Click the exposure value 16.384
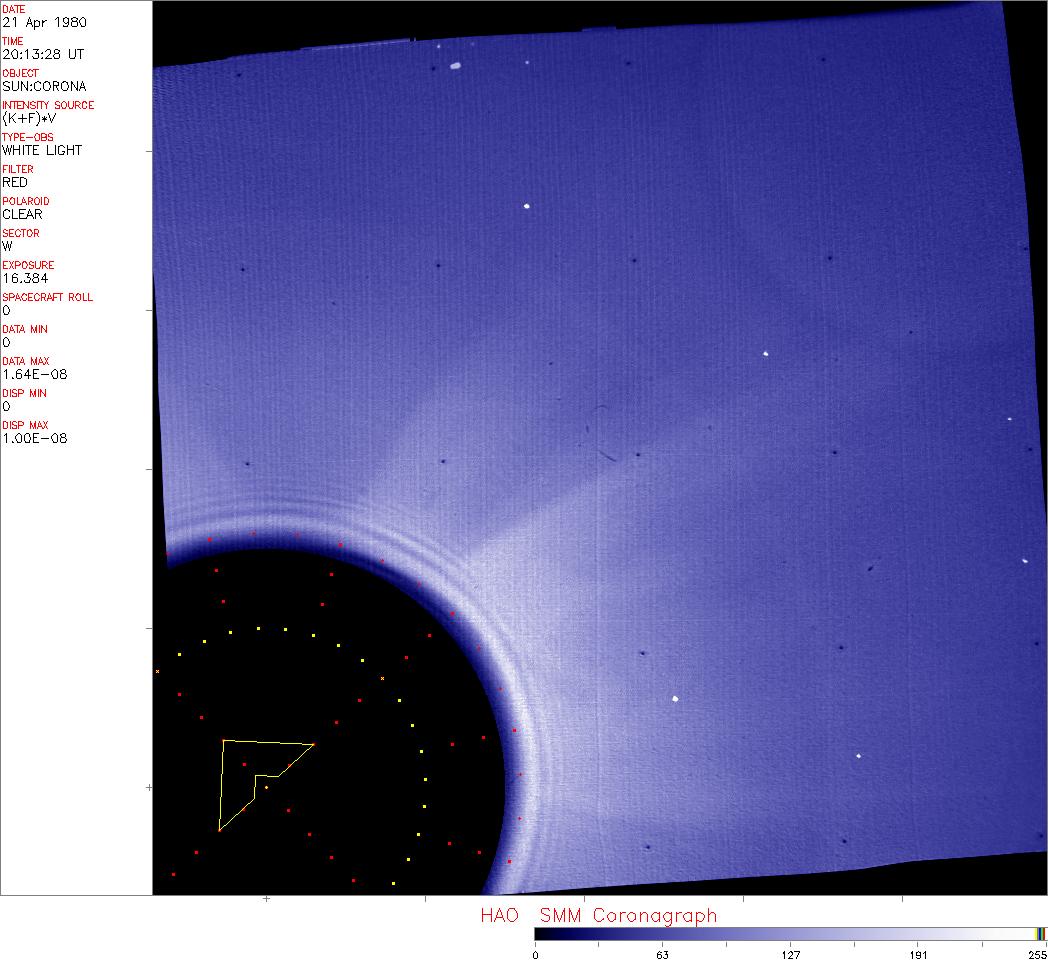Image resolution: width=1048 pixels, height=960 pixels. (25, 278)
